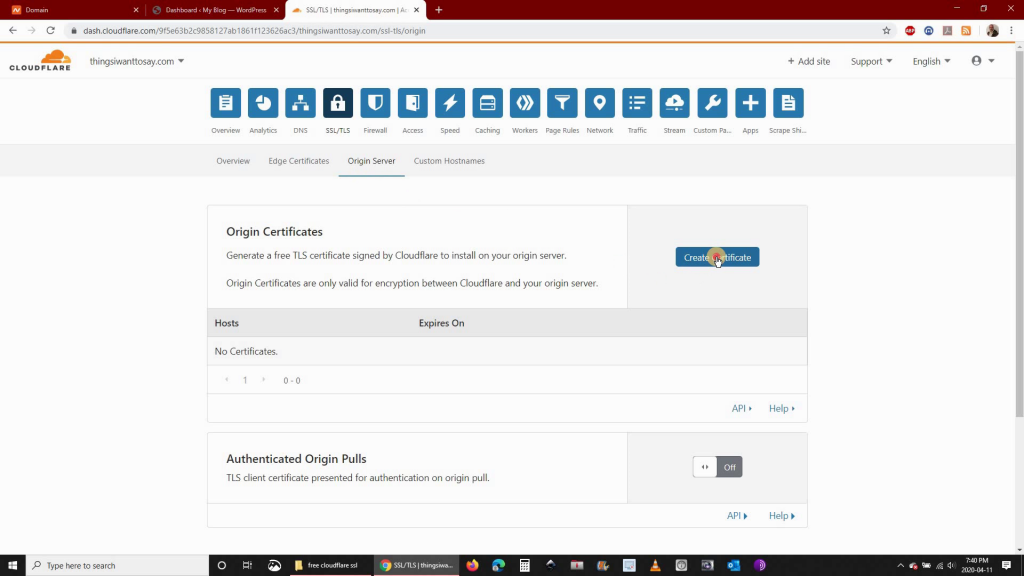Open the Access section icon
The width and height of the screenshot is (1024, 576).
click(413, 103)
